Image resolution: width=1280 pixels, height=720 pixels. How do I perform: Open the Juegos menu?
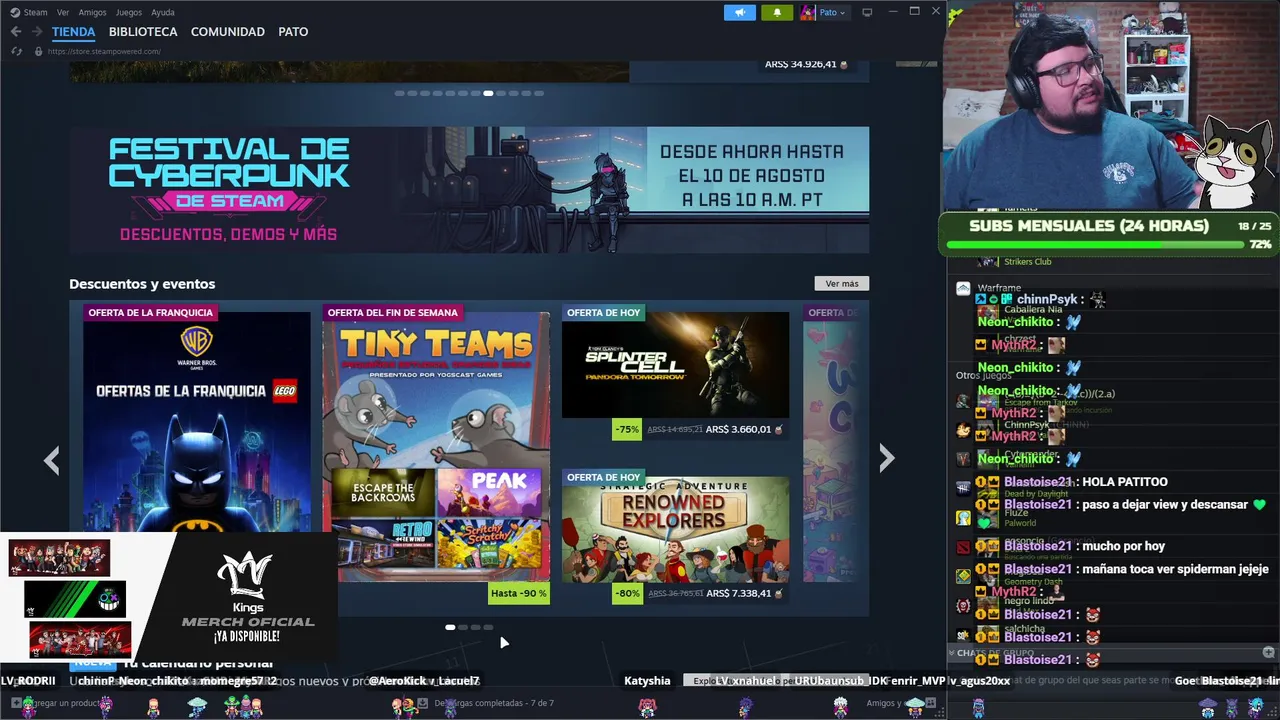pos(129,12)
